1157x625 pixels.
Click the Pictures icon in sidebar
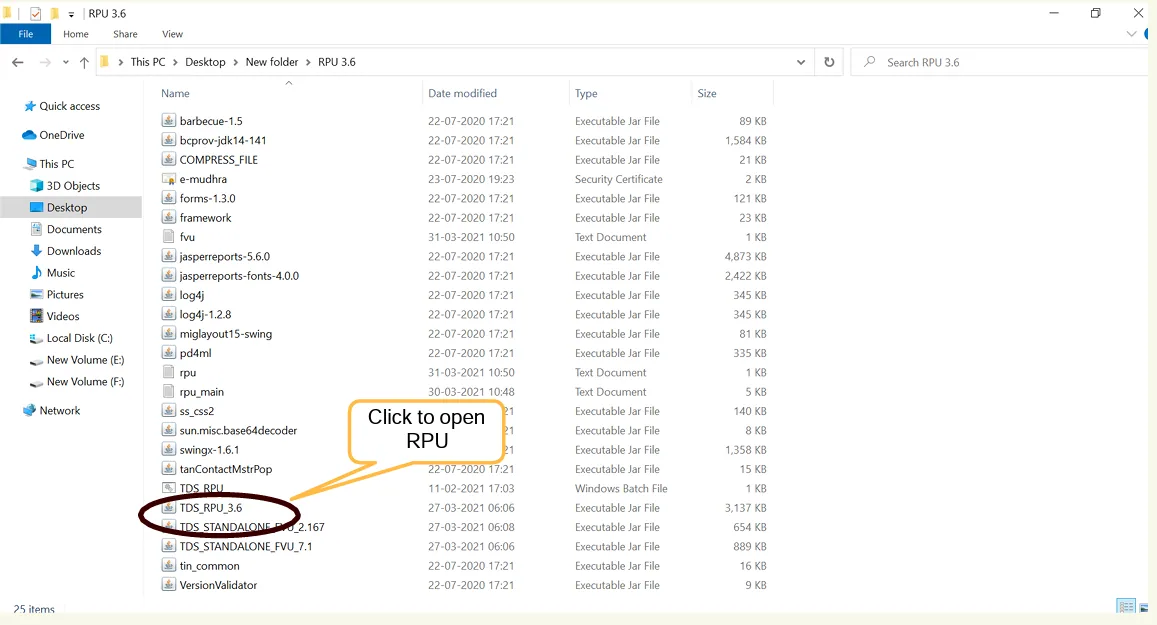pyautogui.click(x=36, y=294)
